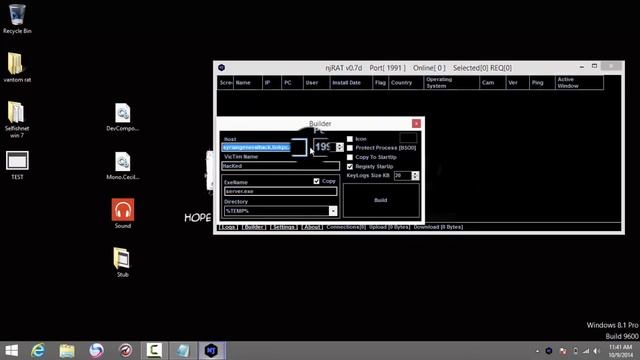Select the Mono.Cecil... file icon
Image resolution: width=640 pixels, height=360 pixels.
pos(122,166)
